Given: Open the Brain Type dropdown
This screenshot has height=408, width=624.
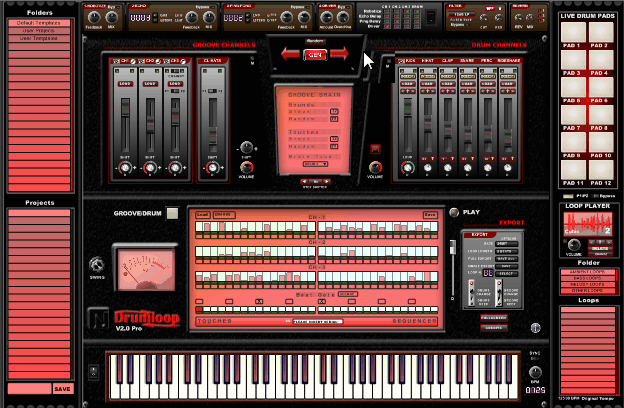Looking at the screenshot, I should coord(315,164).
